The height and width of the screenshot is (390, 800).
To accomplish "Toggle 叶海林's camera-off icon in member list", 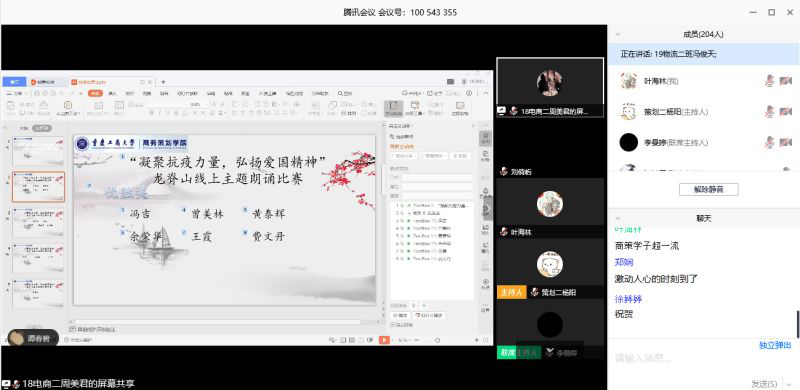I will (786, 81).
